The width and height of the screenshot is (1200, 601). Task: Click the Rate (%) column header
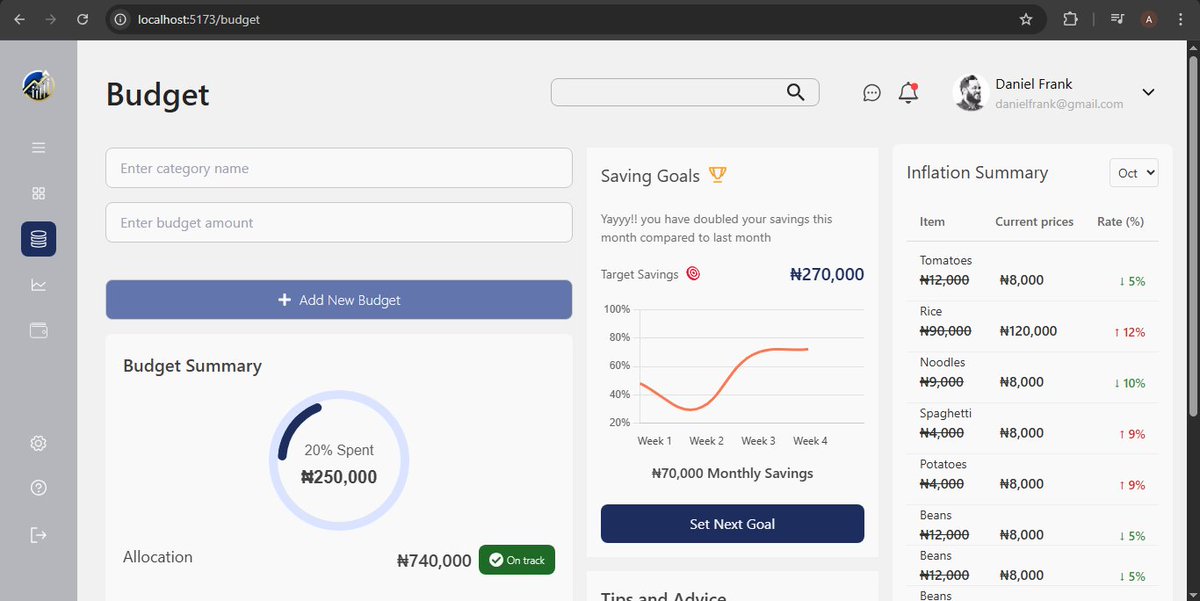[x=1120, y=221]
